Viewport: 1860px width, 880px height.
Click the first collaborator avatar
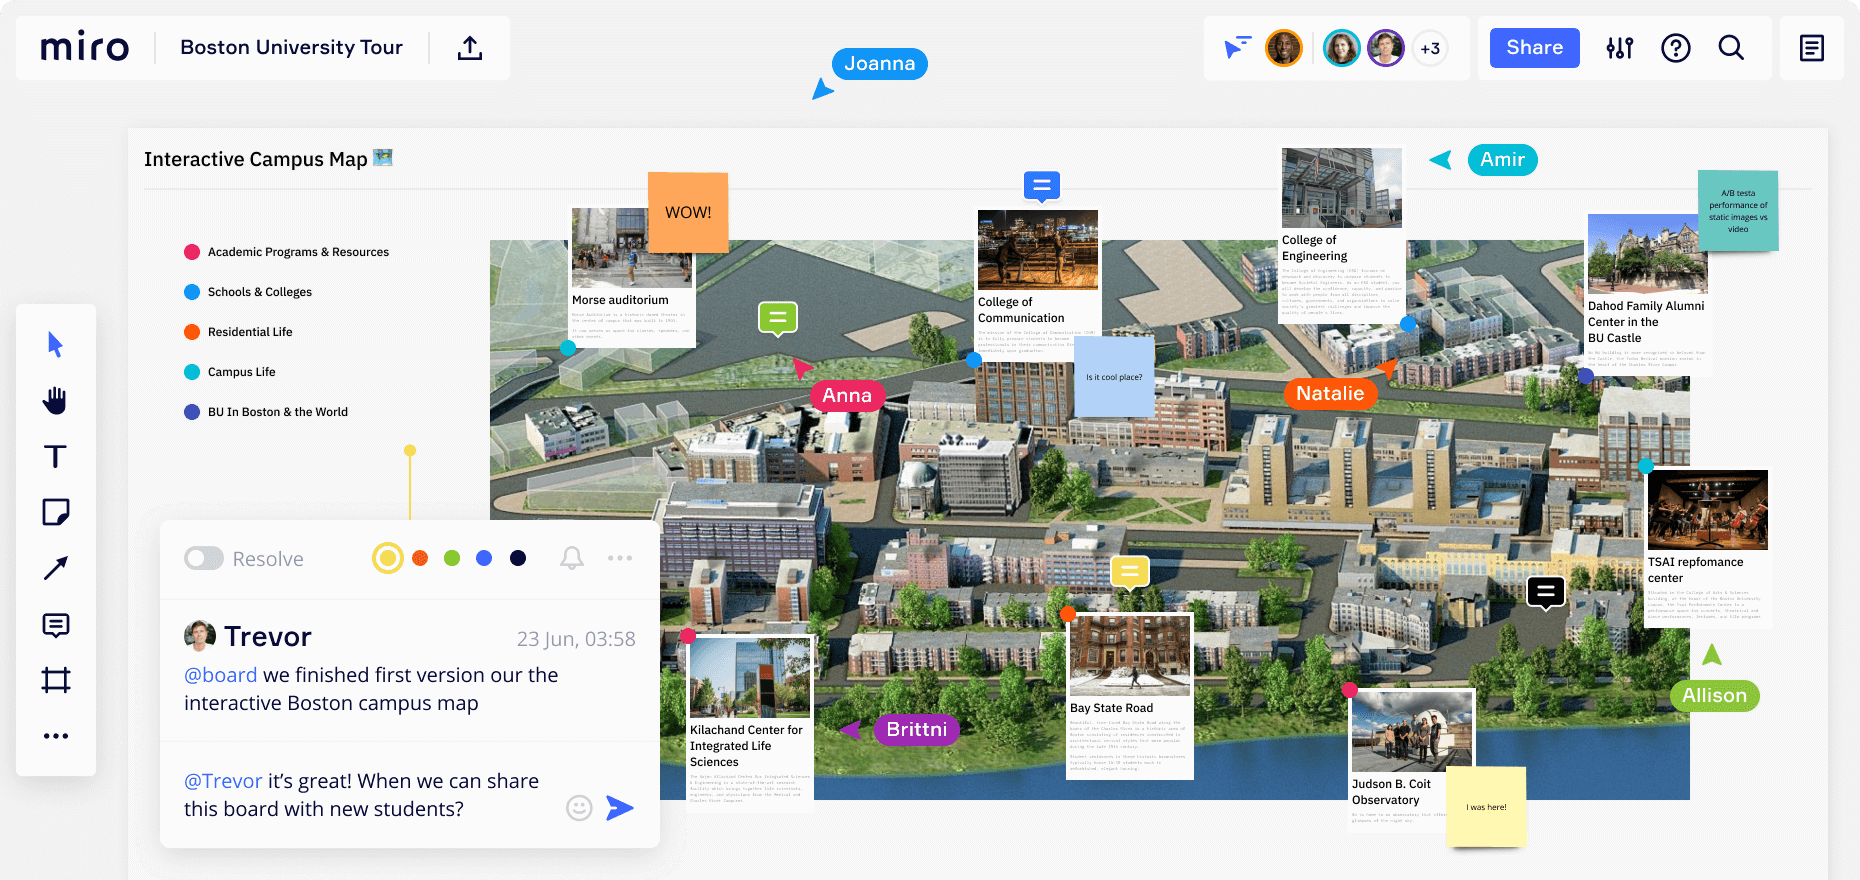coord(1284,48)
